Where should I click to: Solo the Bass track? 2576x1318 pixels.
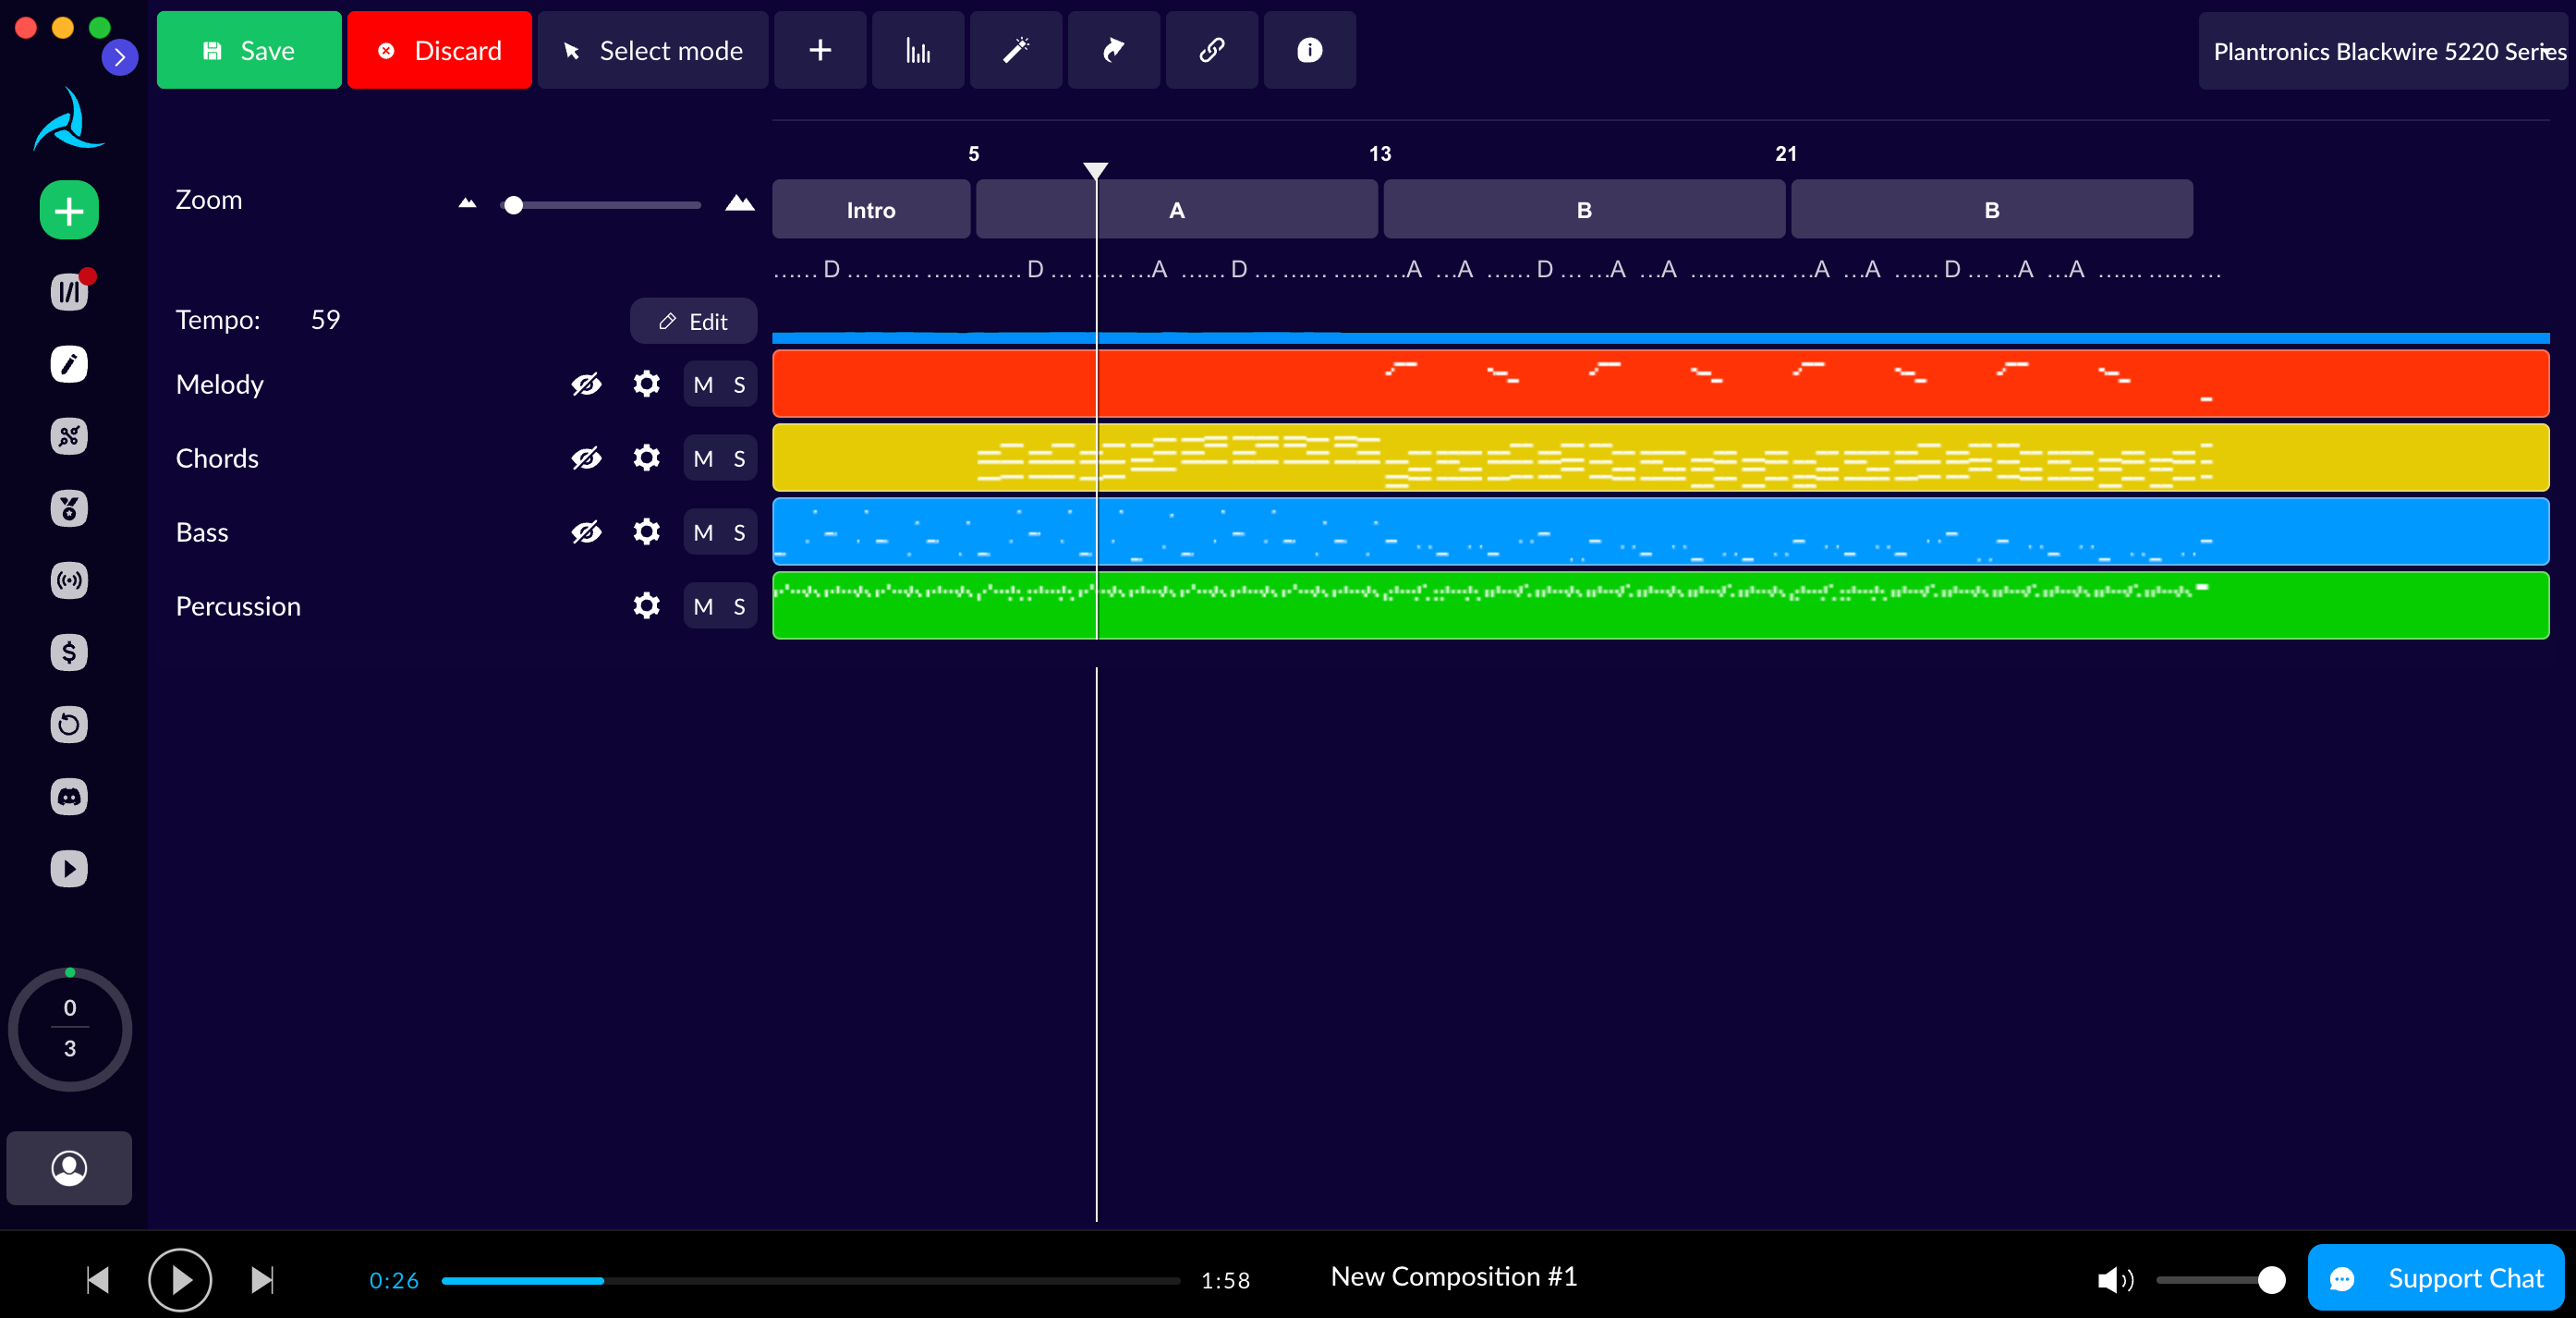[x=739, y=533]
